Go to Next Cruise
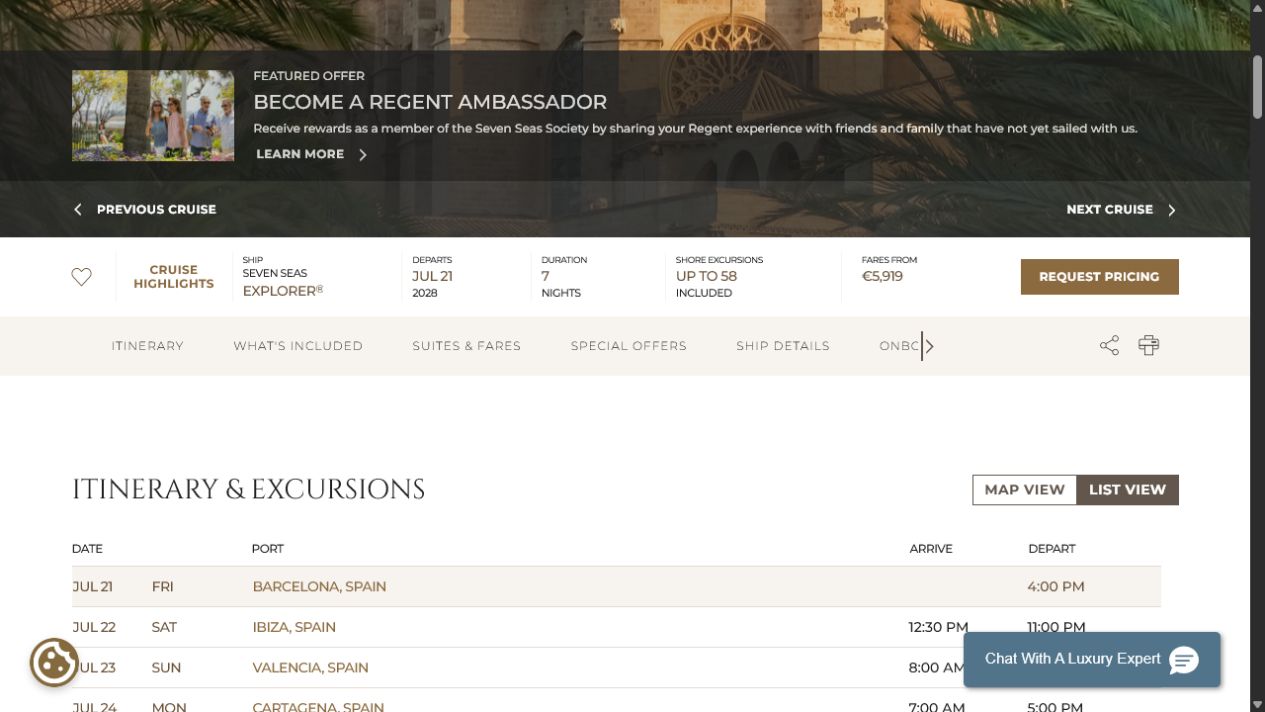 point(1109,209)
